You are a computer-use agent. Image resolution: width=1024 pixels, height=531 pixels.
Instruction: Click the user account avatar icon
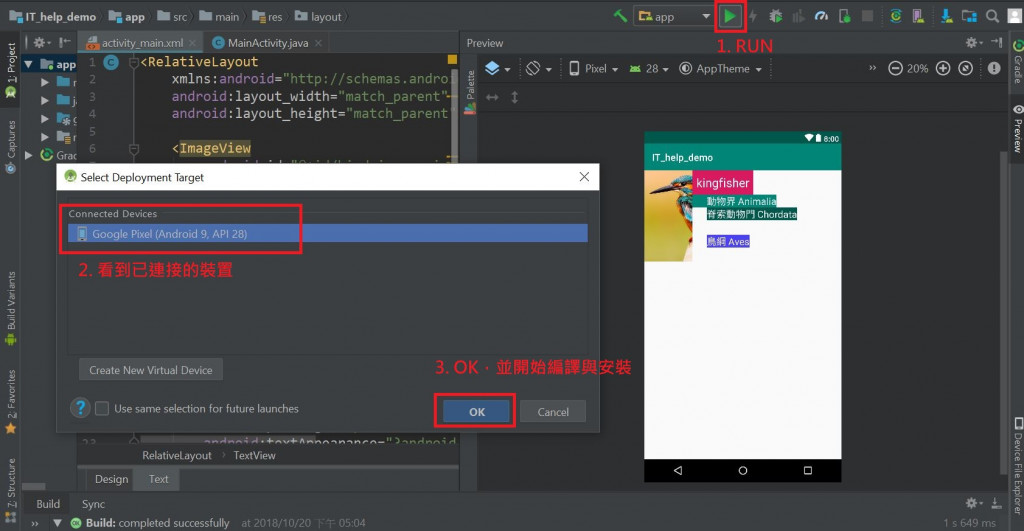[1014, 16]
